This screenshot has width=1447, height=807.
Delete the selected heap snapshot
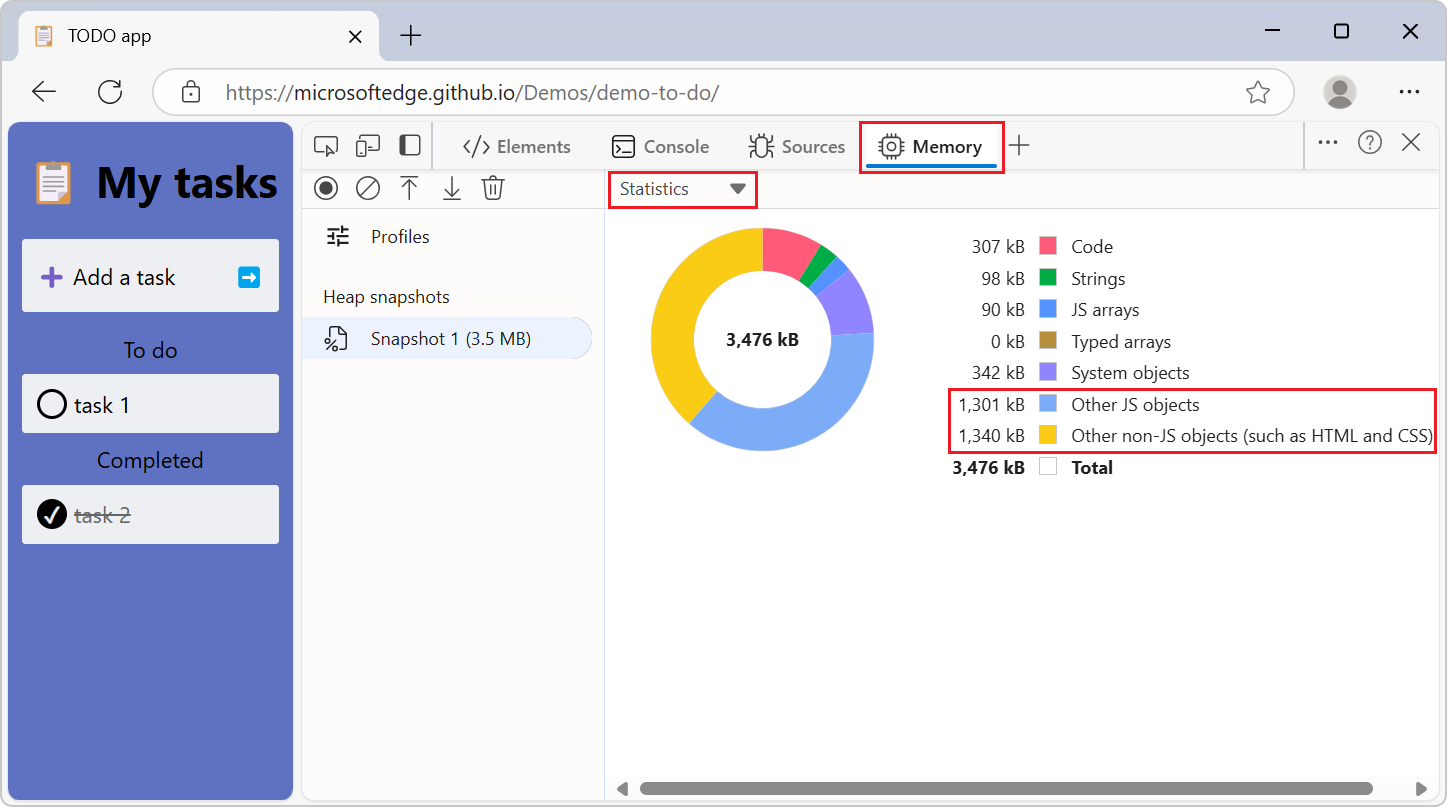tap(492, 188)
